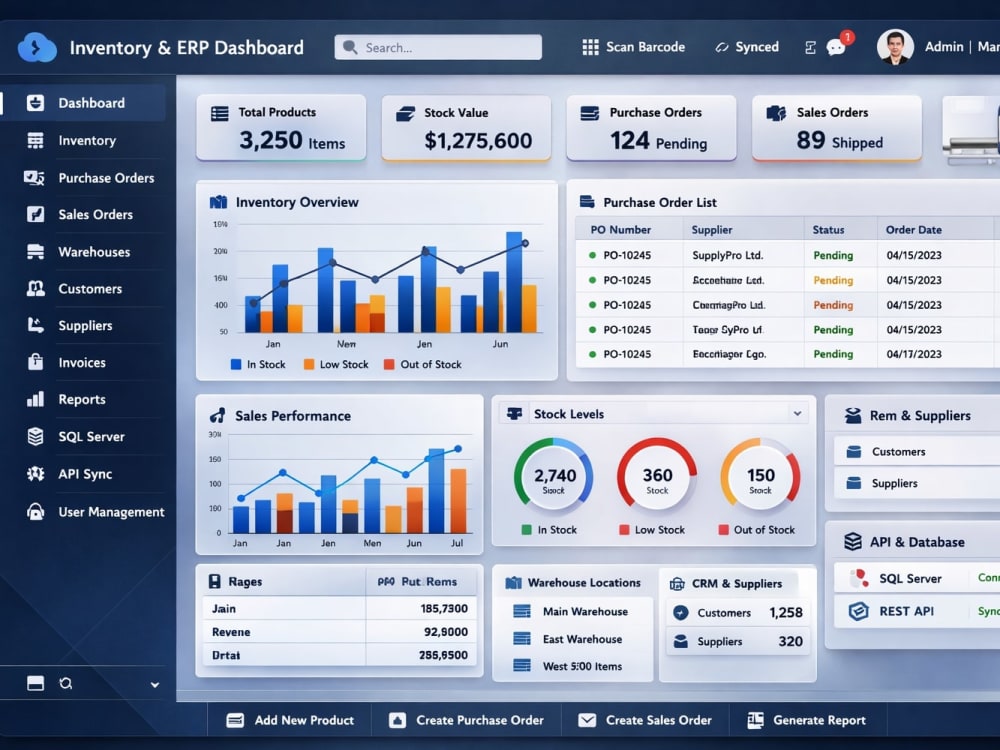
Task: Click the 2,740 stock gauge
Action: (554, 476)
